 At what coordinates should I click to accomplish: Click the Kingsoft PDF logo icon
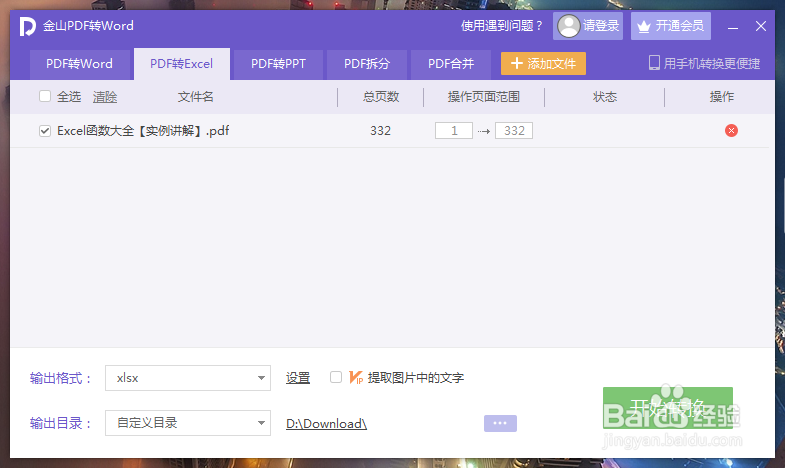[28, 26]
